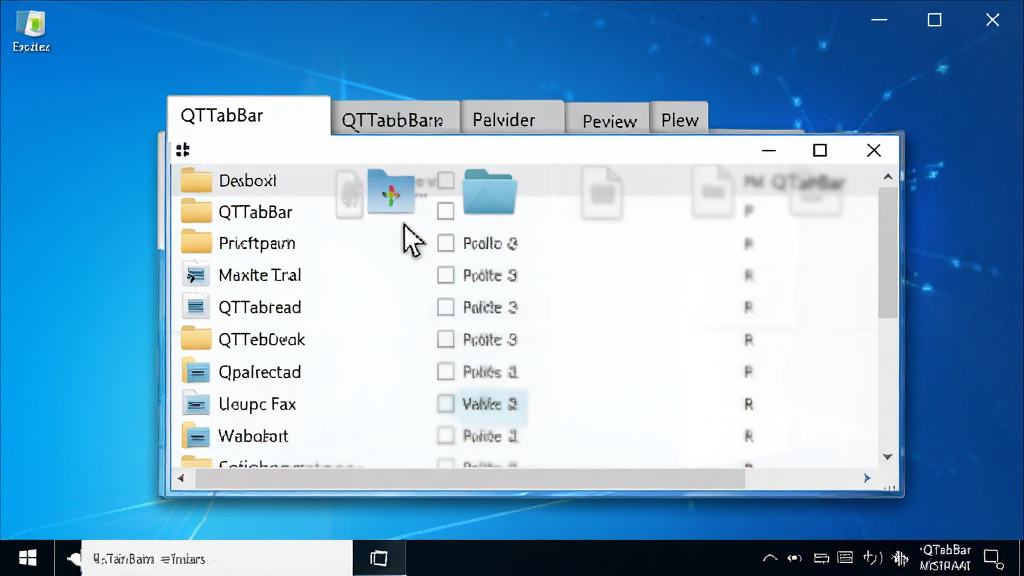
Task: Tick the checkbox in Qpalrectad row
Action: (445, 371)
